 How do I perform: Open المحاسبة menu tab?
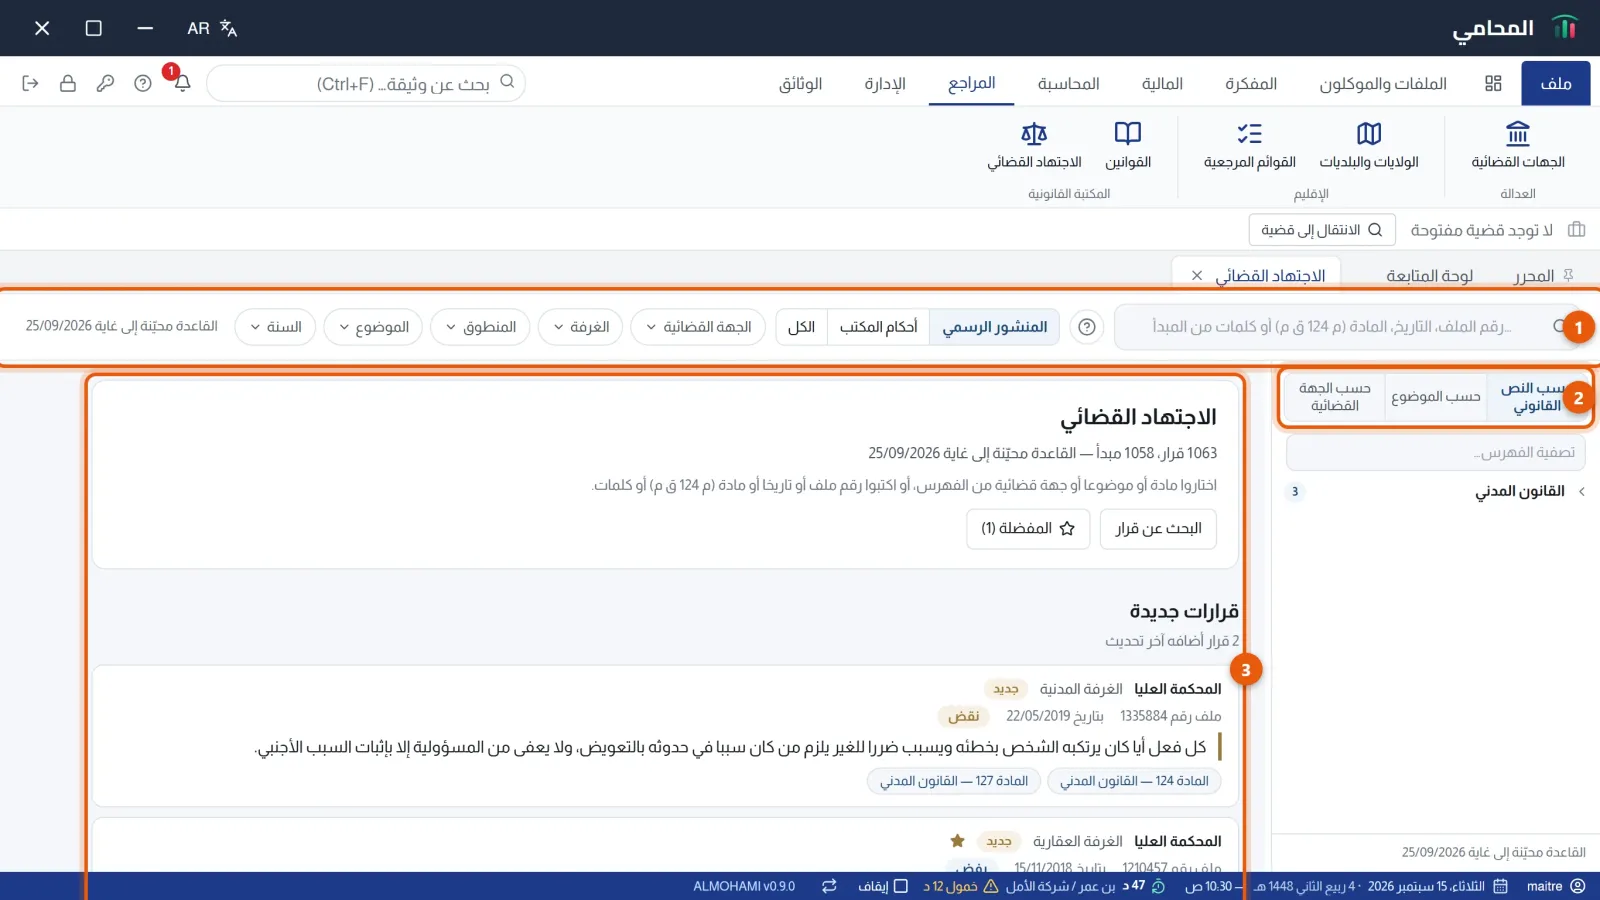(x=1068, y=83)
